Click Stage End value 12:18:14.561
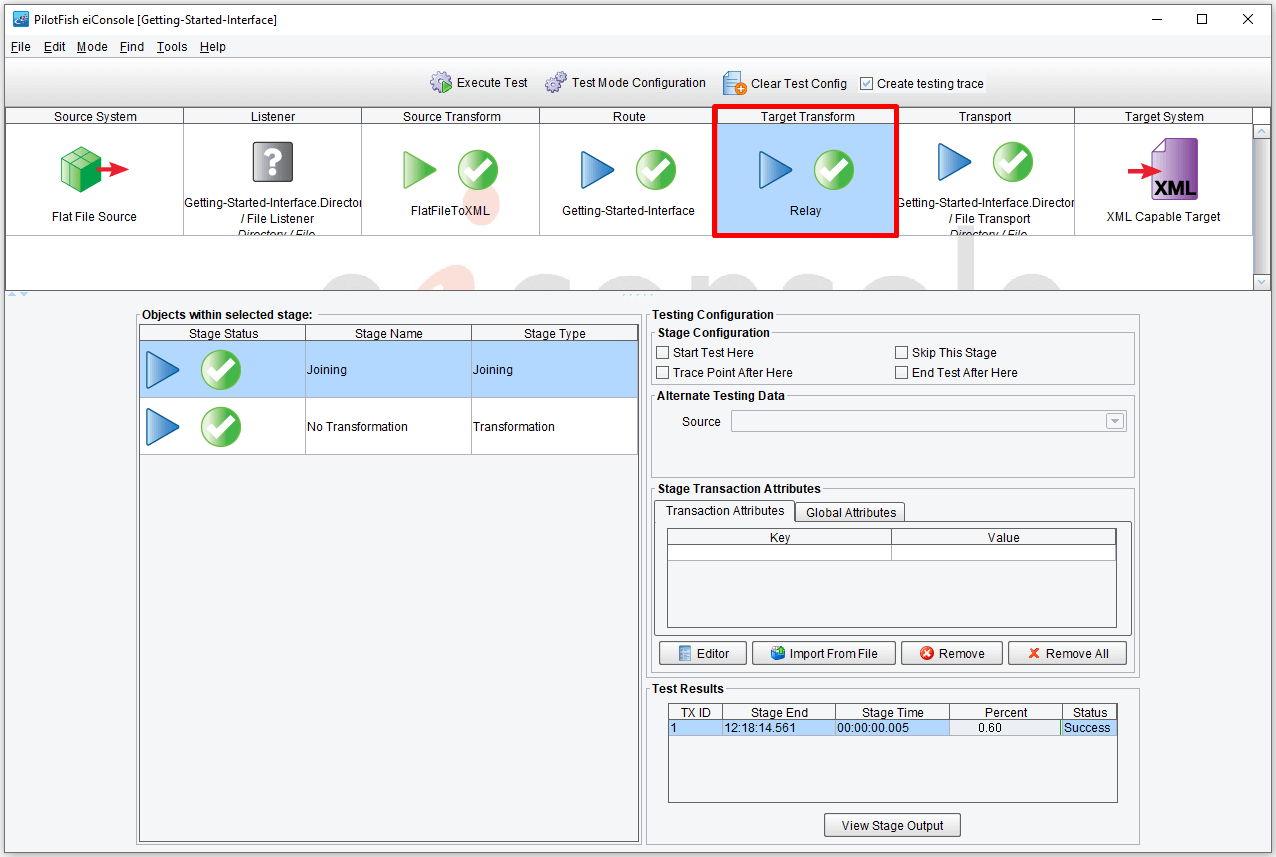 779,728
